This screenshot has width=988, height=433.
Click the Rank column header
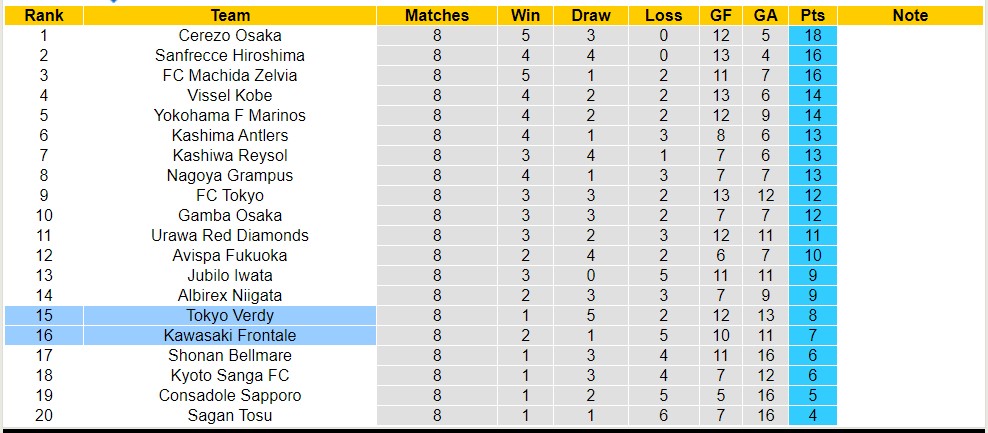[x=44, y=15]
